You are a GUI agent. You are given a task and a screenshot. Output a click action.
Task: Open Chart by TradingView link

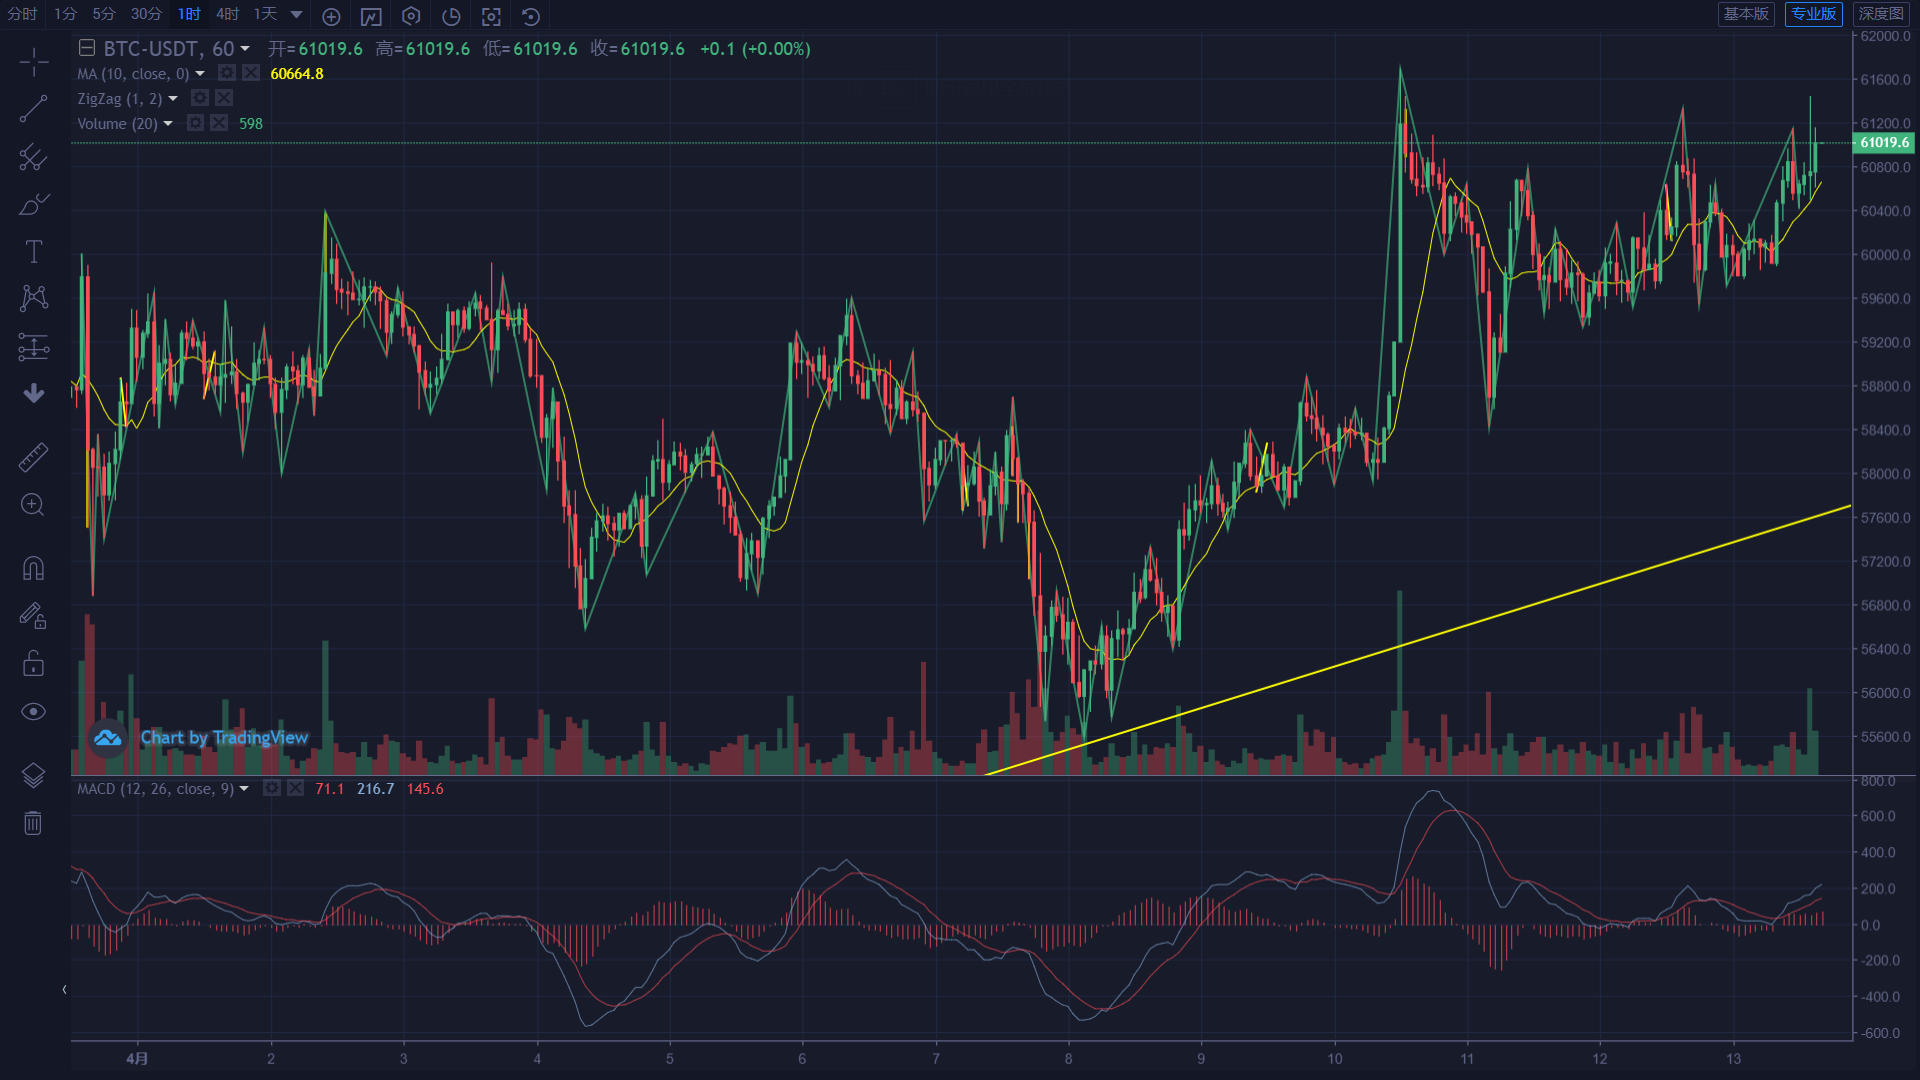[x=200, y=738]
